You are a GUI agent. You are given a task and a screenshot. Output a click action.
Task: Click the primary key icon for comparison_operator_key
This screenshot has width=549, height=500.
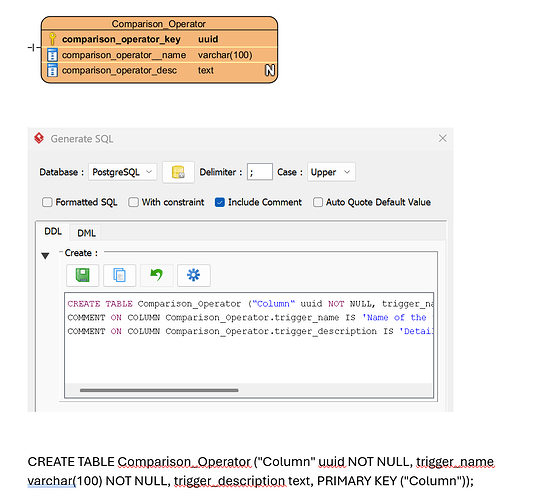click(x=52, y=39)
